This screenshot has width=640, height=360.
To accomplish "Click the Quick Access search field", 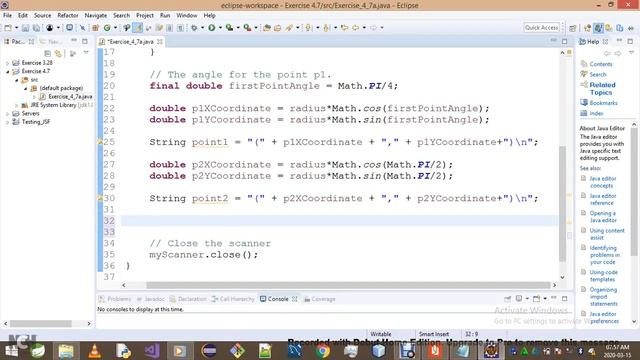I will 542,28.
